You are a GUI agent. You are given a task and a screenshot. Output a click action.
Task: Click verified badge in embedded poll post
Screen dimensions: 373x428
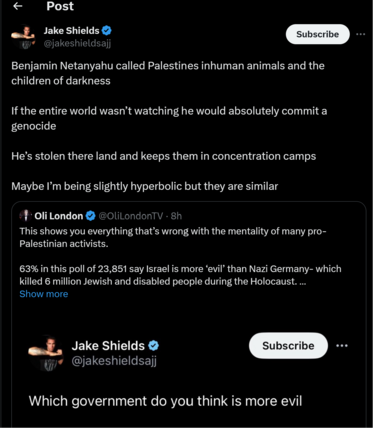click(x=153, y=346)
